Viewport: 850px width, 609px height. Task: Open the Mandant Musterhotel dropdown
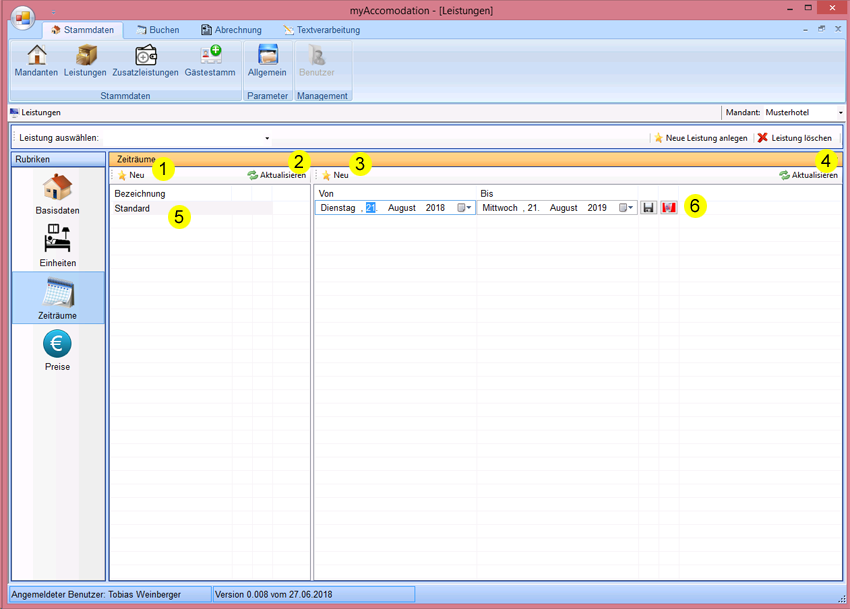(840, 113)
